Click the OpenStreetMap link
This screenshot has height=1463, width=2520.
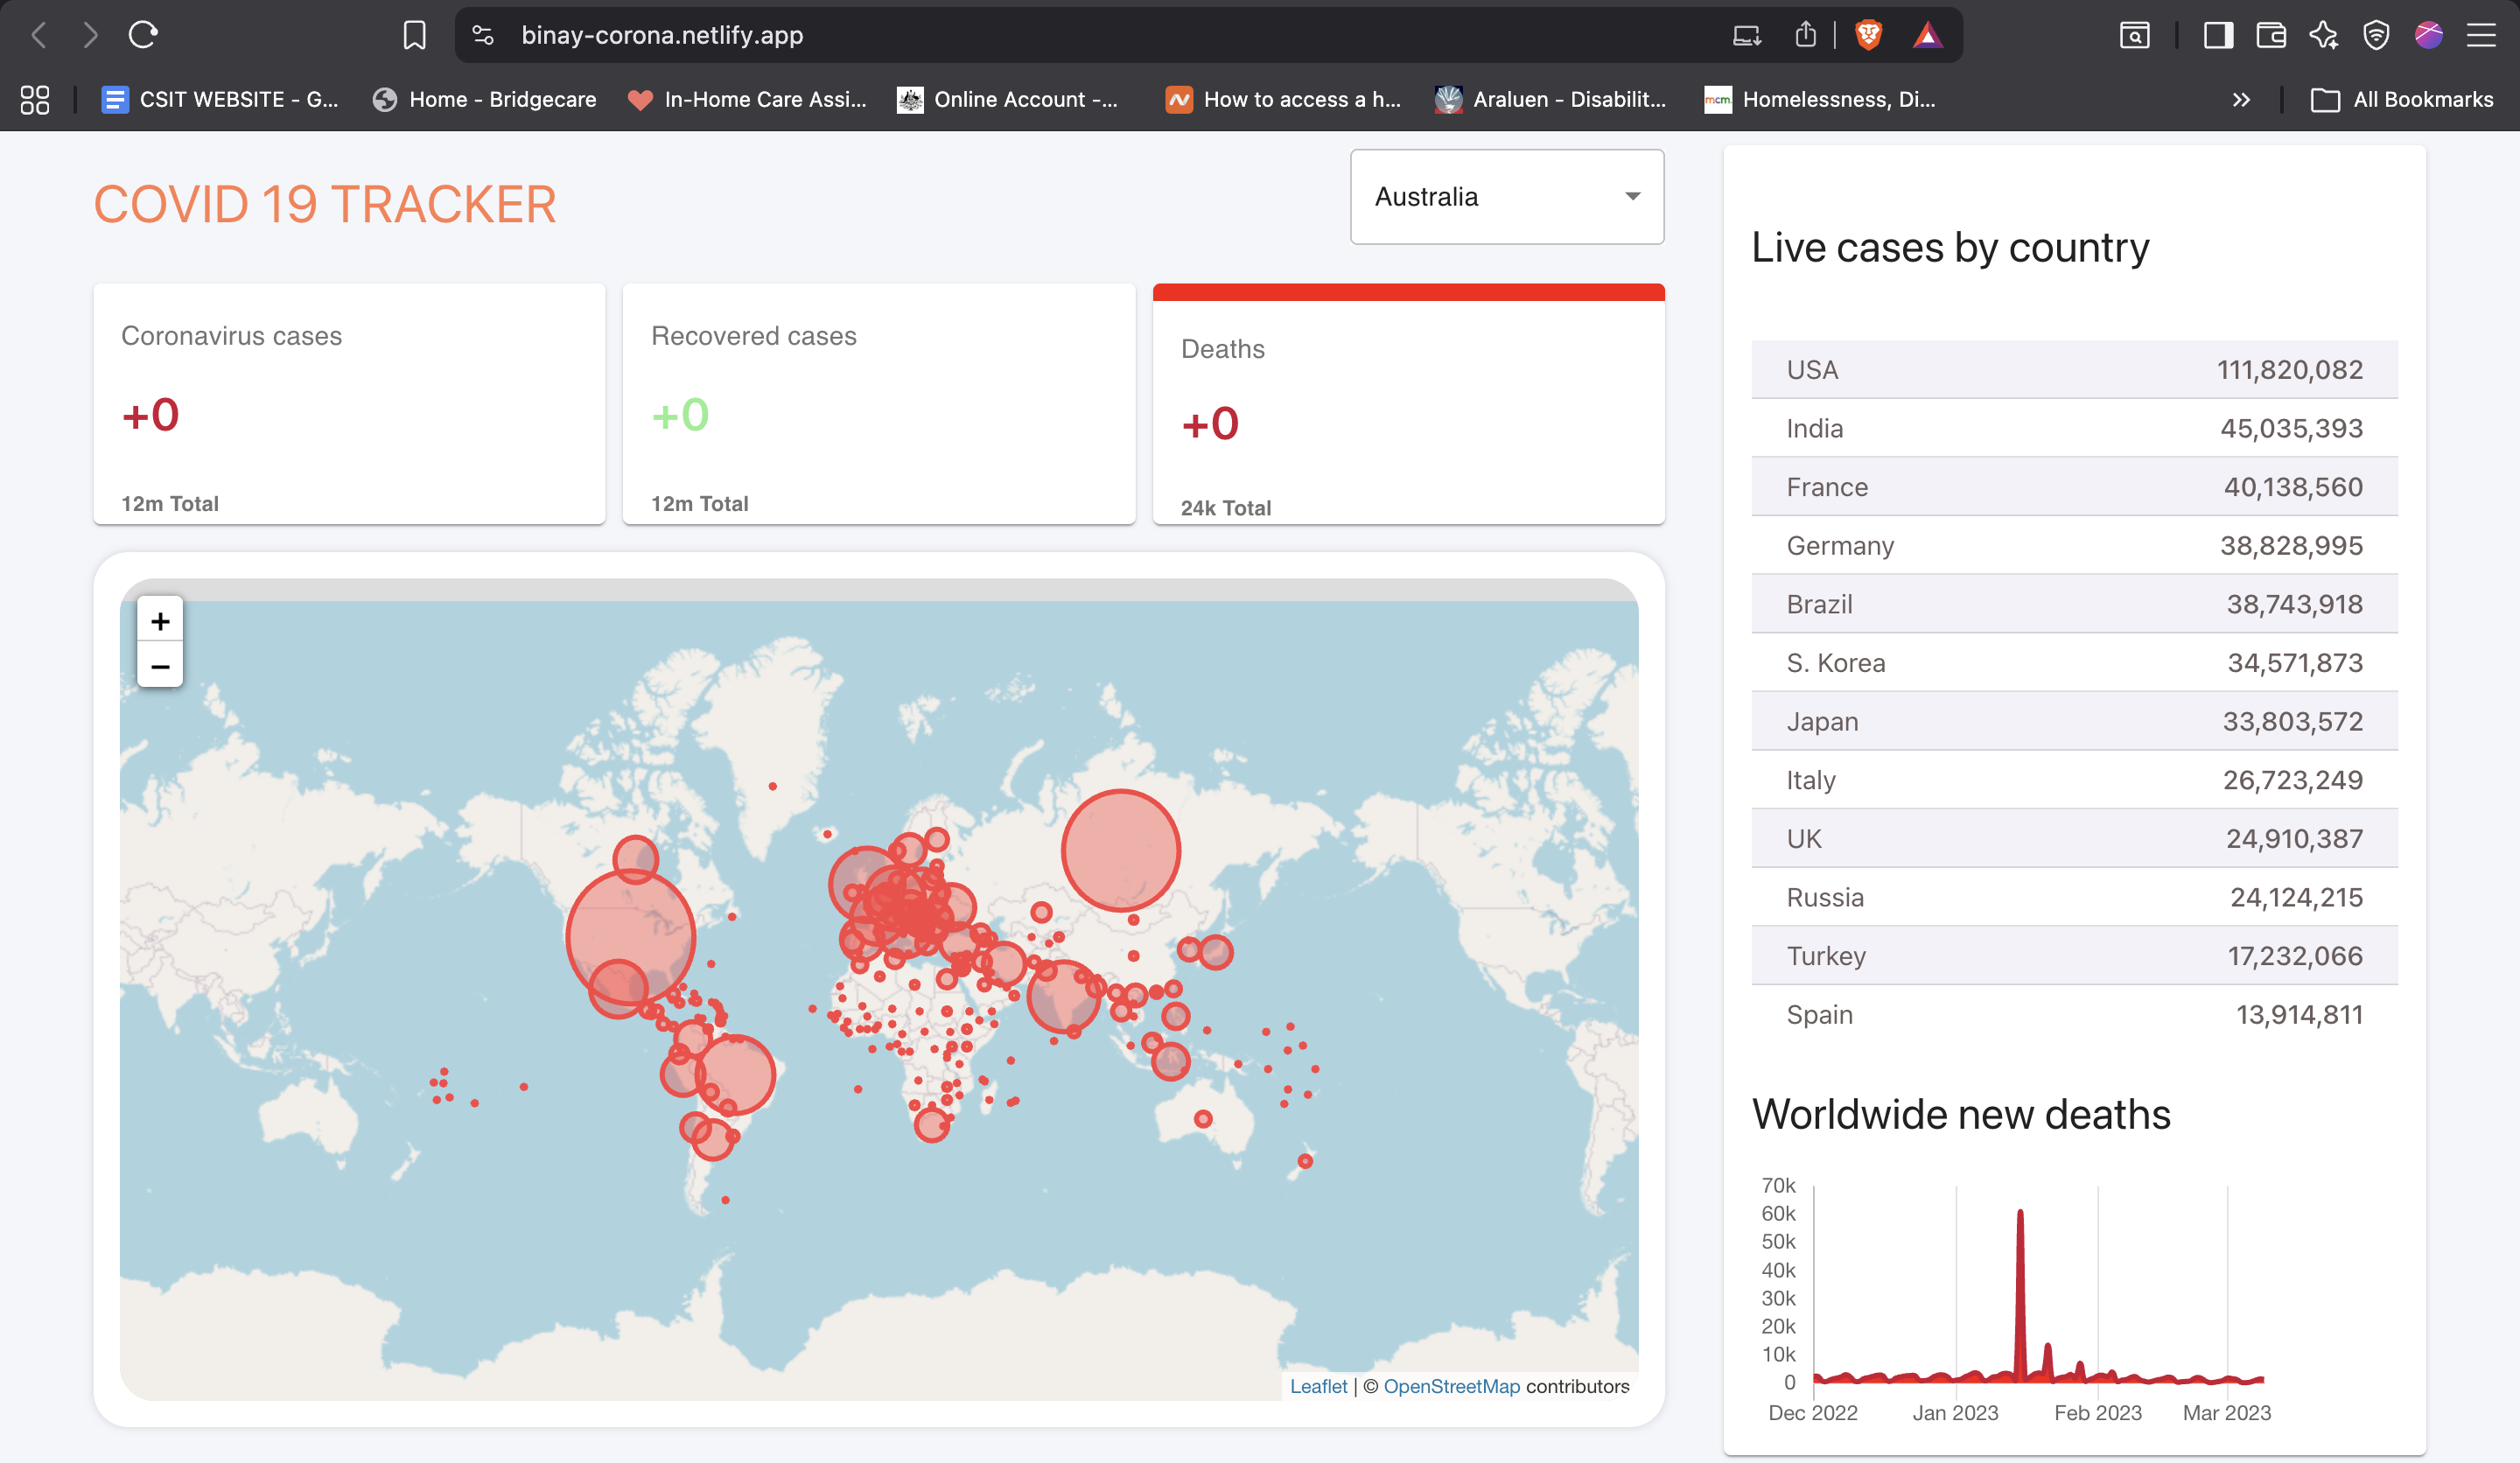(1451, 1386)
